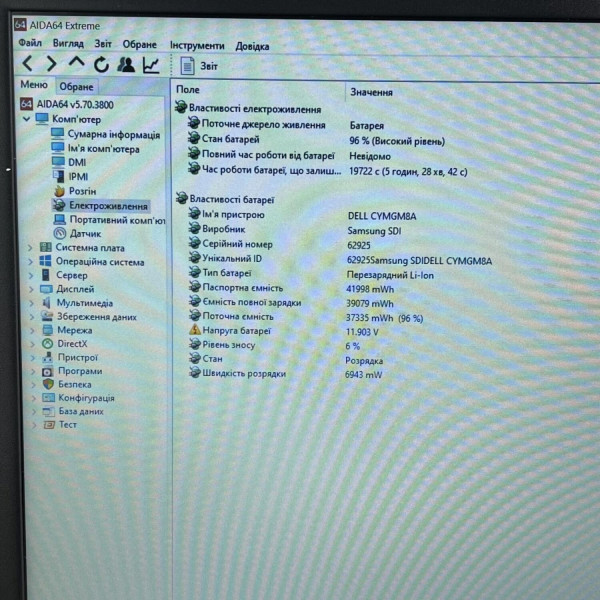Click the Системна плата motherboard icon
Screen dimensions: 600x600
46,247
